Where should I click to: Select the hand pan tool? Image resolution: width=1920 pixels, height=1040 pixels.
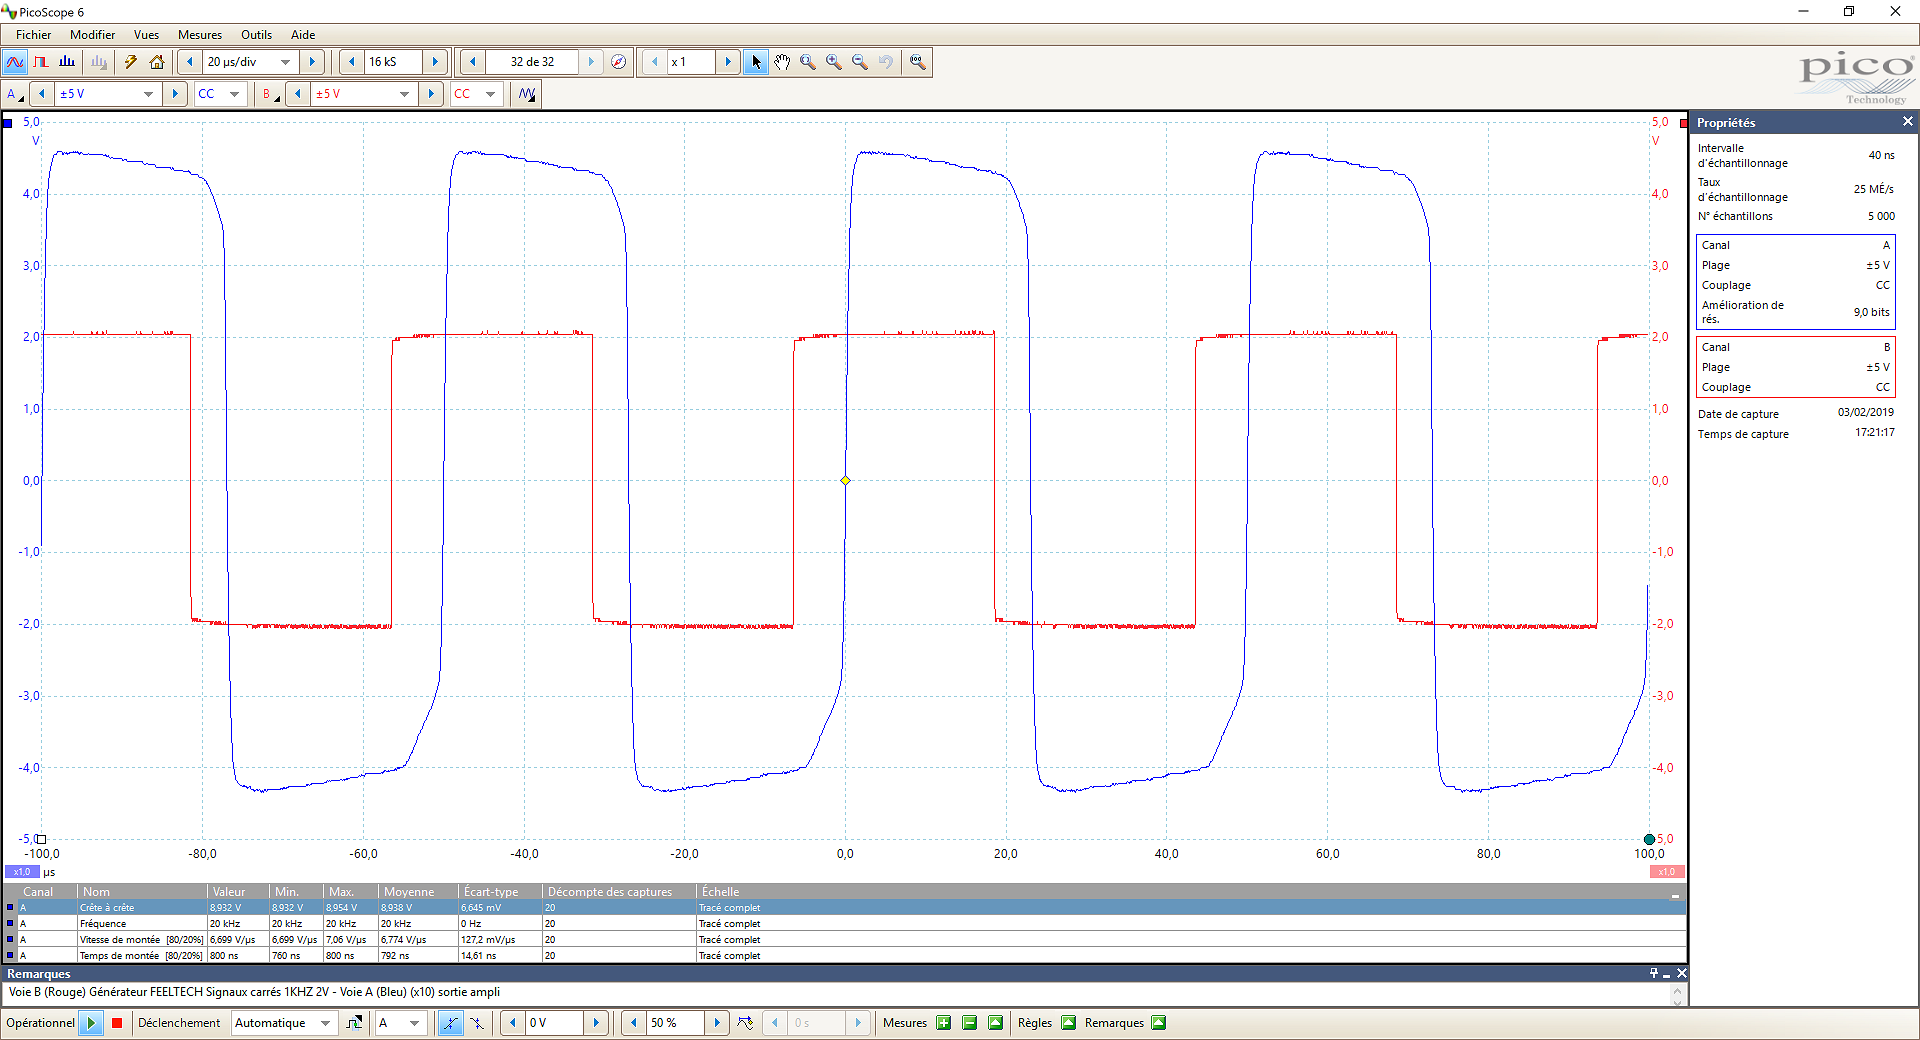coord(782,62)
